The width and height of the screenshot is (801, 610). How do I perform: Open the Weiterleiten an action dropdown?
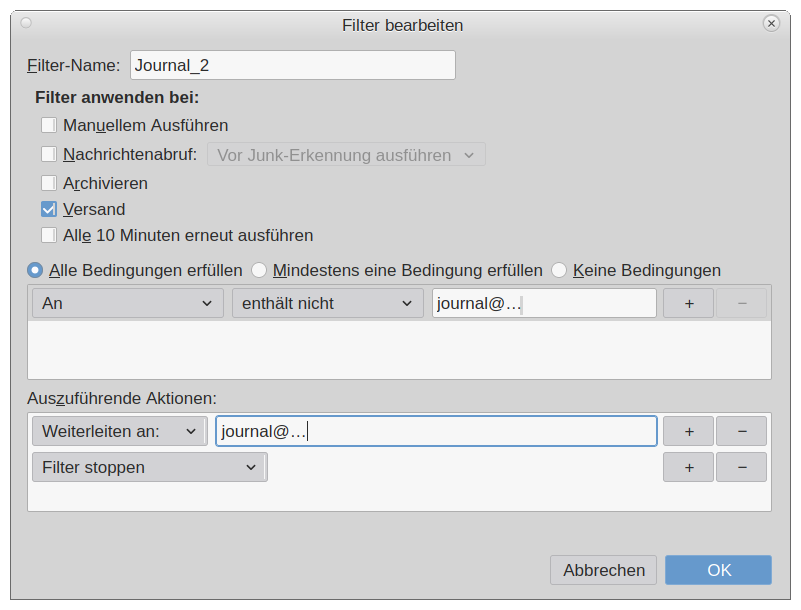pyautogui.click(x=120, y=431)
